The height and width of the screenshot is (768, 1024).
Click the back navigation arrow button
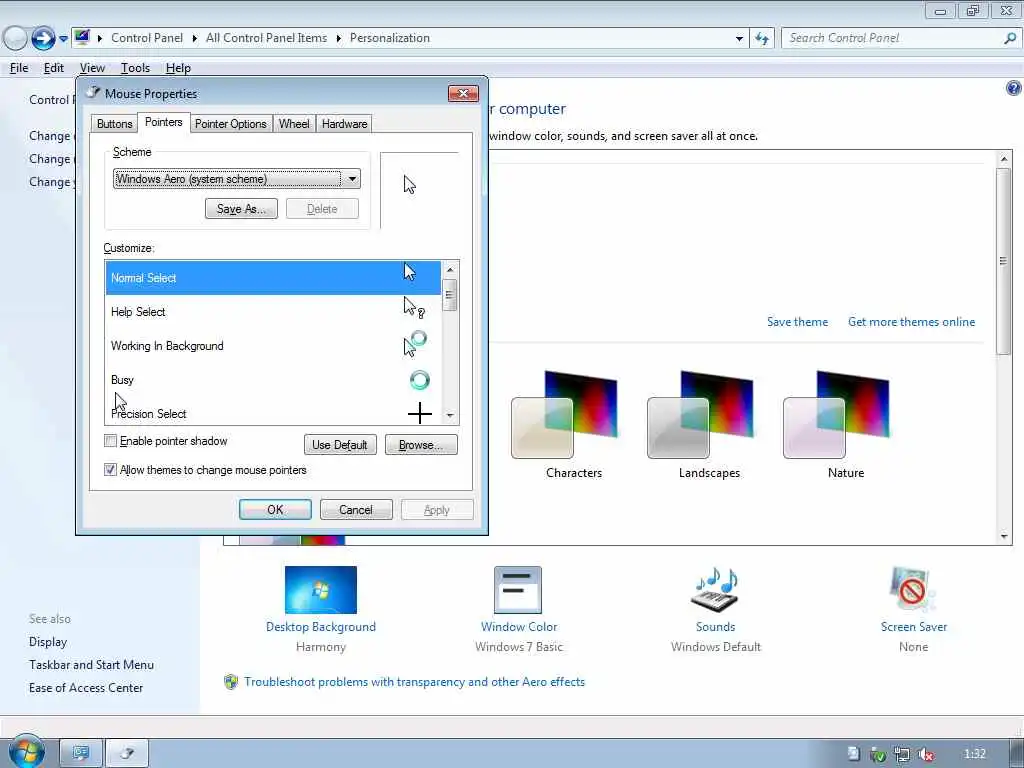click(15, 39)
